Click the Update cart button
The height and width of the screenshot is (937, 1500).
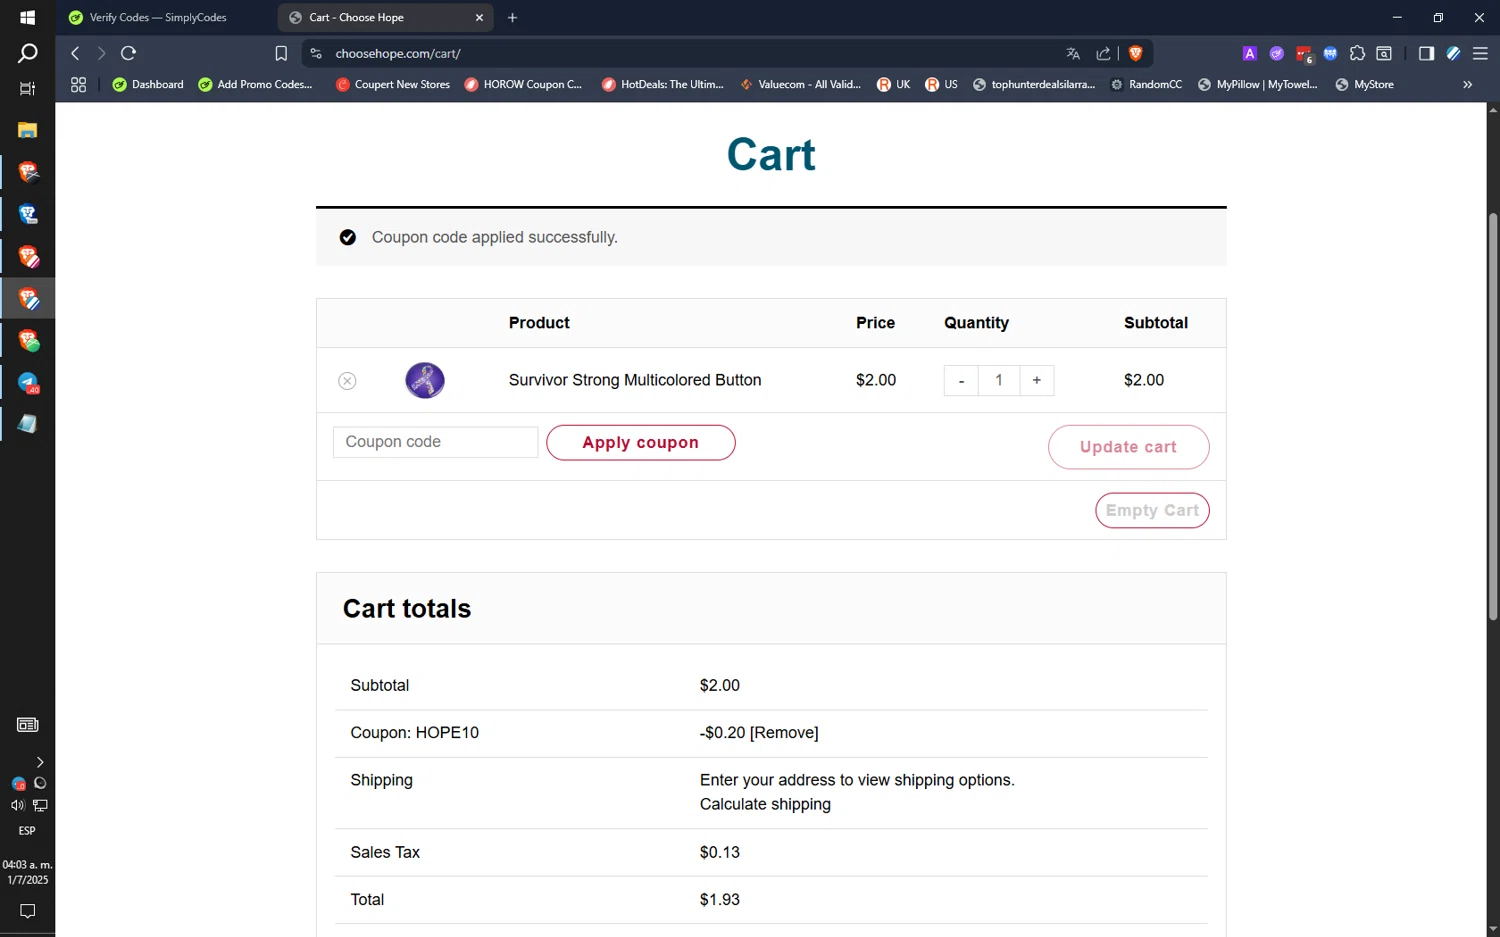(x=1128, y=447)
